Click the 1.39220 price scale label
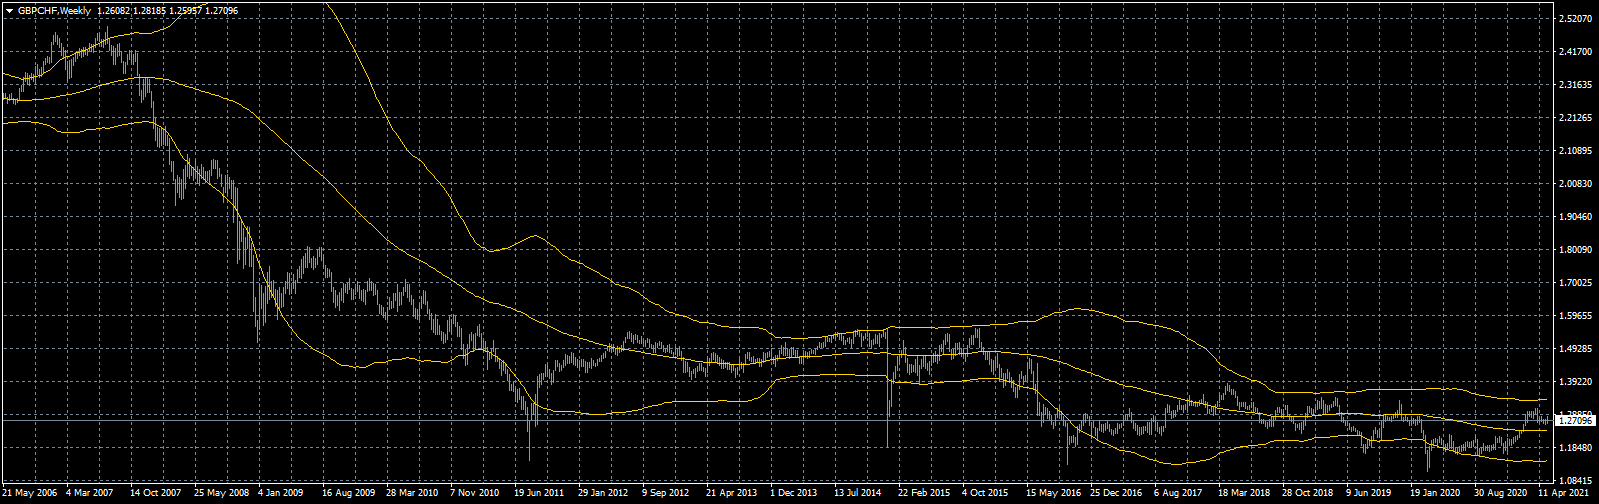Viewport: 1599px width, 504px height. 1575,382
